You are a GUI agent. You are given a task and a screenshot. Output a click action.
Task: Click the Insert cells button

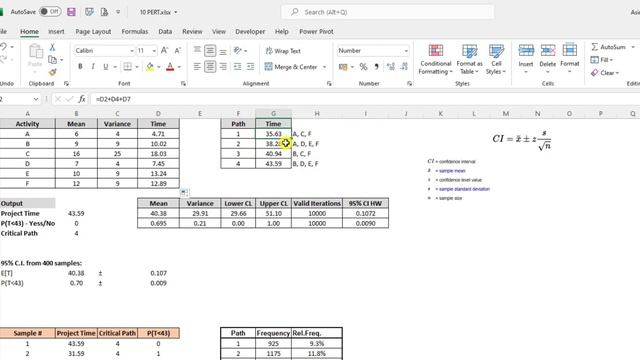click(526, 59)
